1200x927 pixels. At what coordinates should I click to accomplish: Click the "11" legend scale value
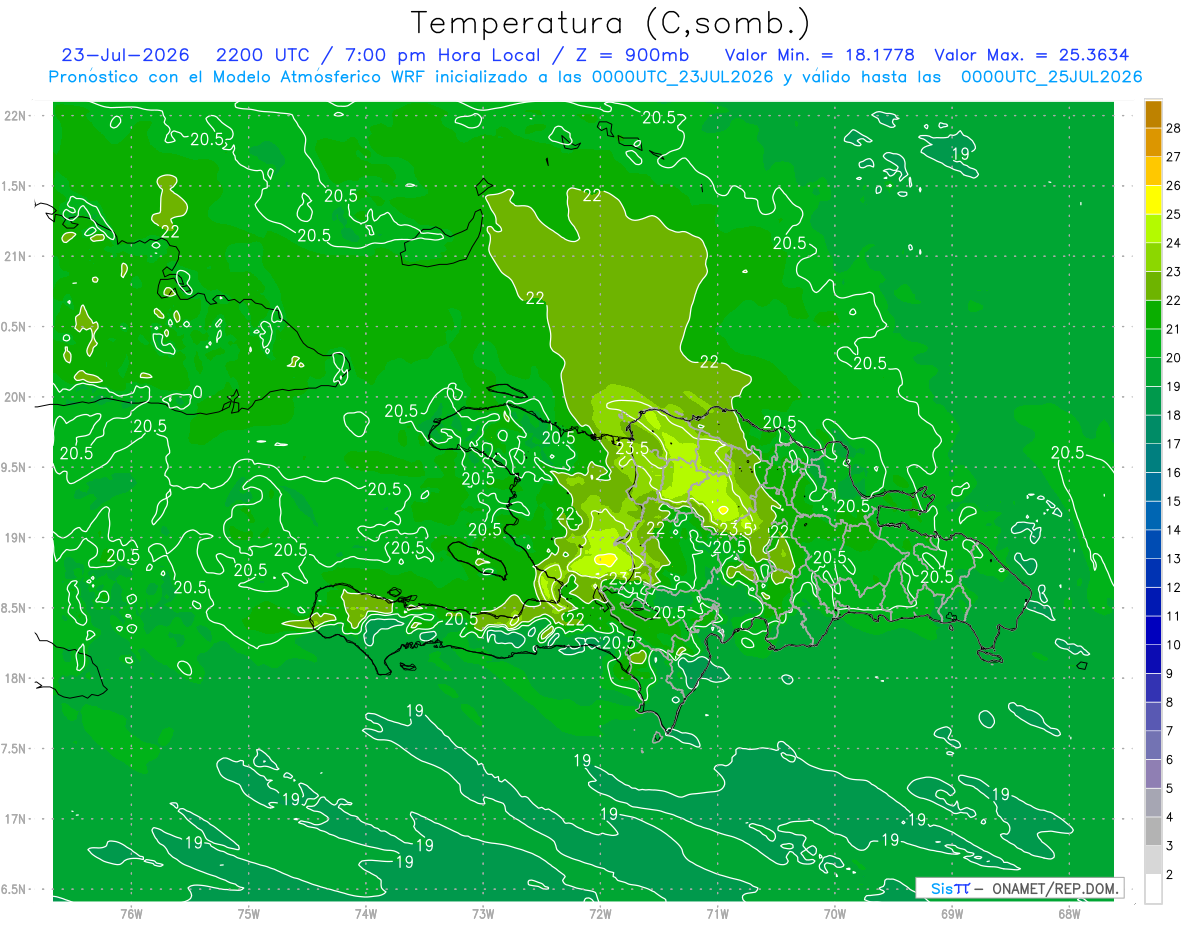click(1174, 616)
